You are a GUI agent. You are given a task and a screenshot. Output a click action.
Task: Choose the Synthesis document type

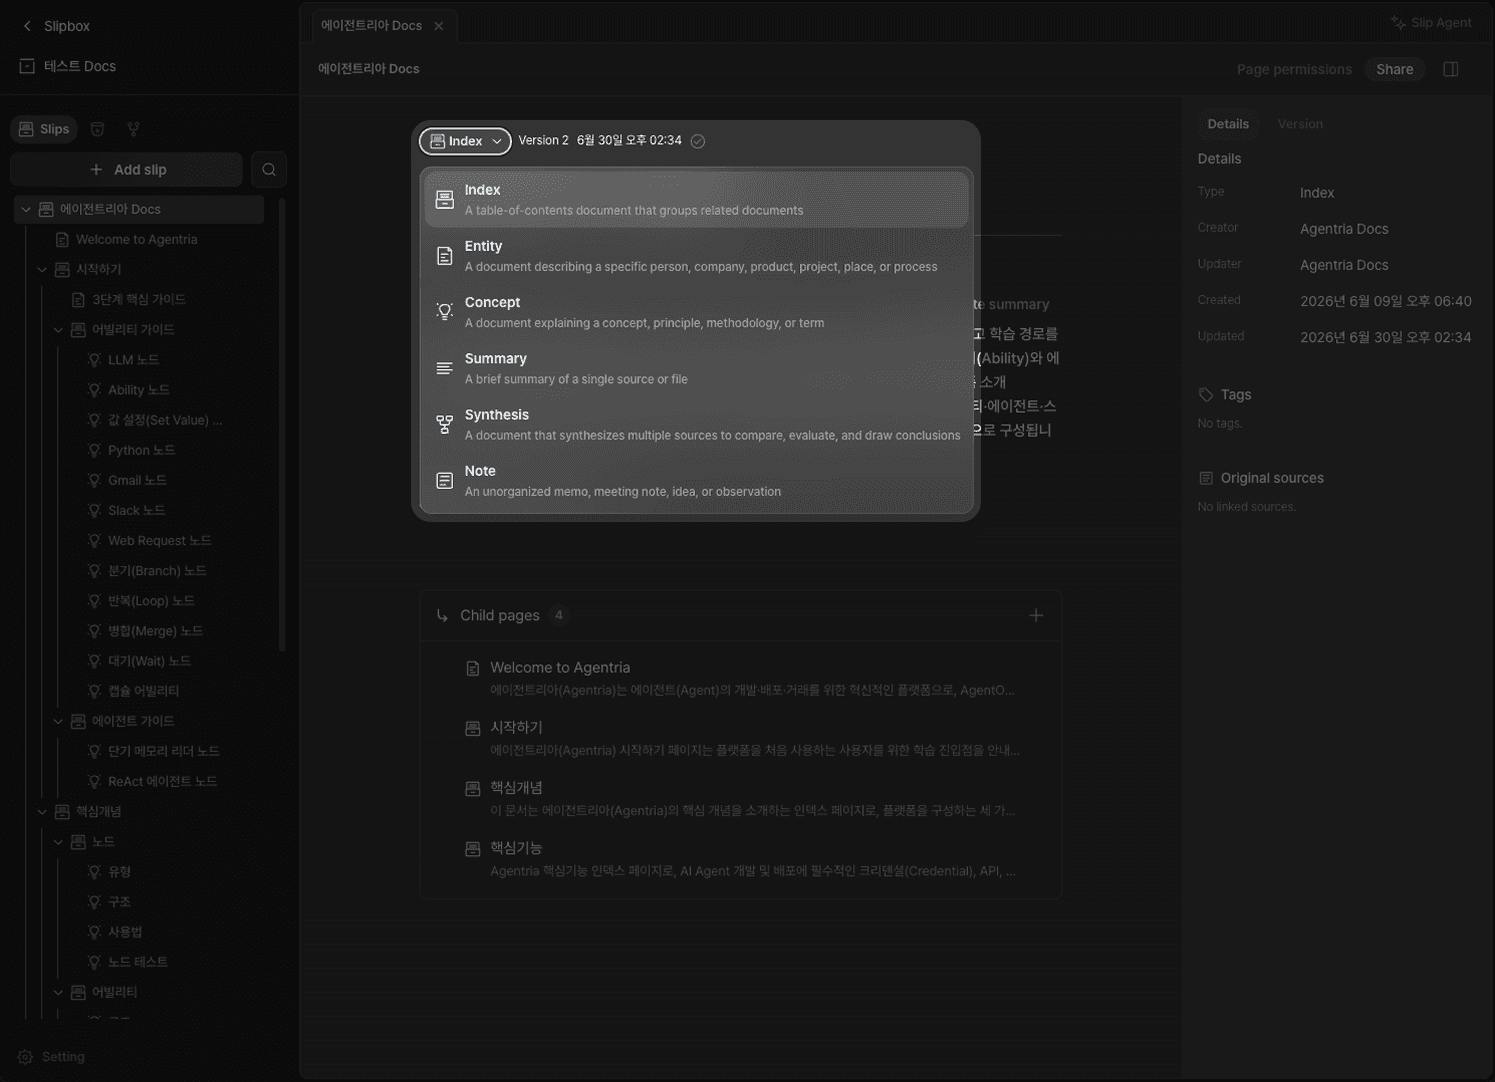[696, 424]
